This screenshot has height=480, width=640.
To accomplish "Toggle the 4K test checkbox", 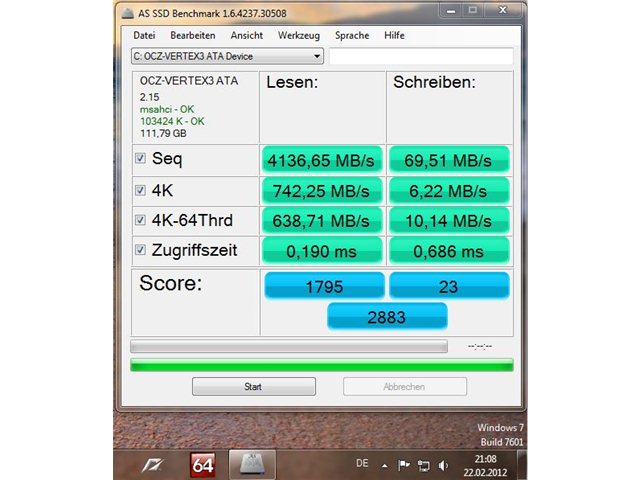I will 140,189.
